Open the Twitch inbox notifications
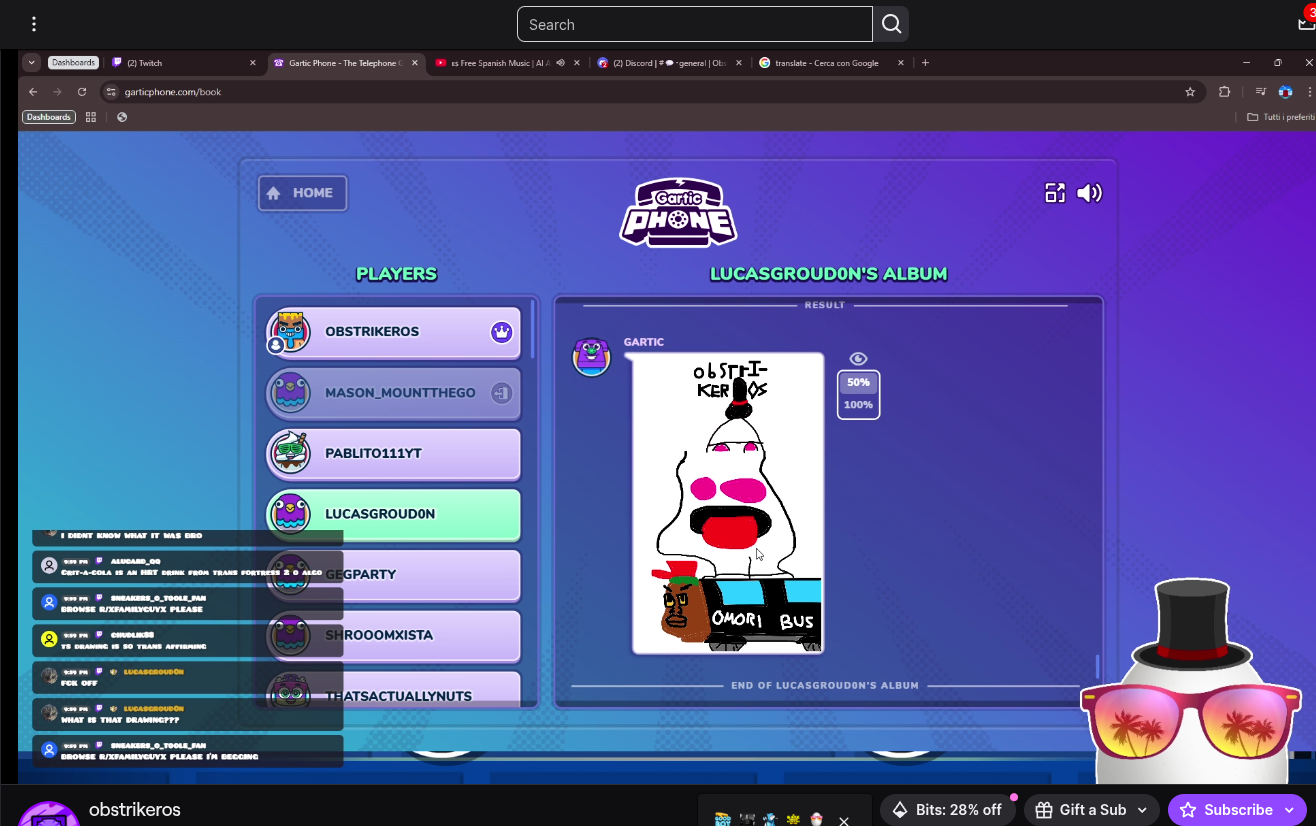This screenshot has height=826, width=1316. click(1305, 24)
